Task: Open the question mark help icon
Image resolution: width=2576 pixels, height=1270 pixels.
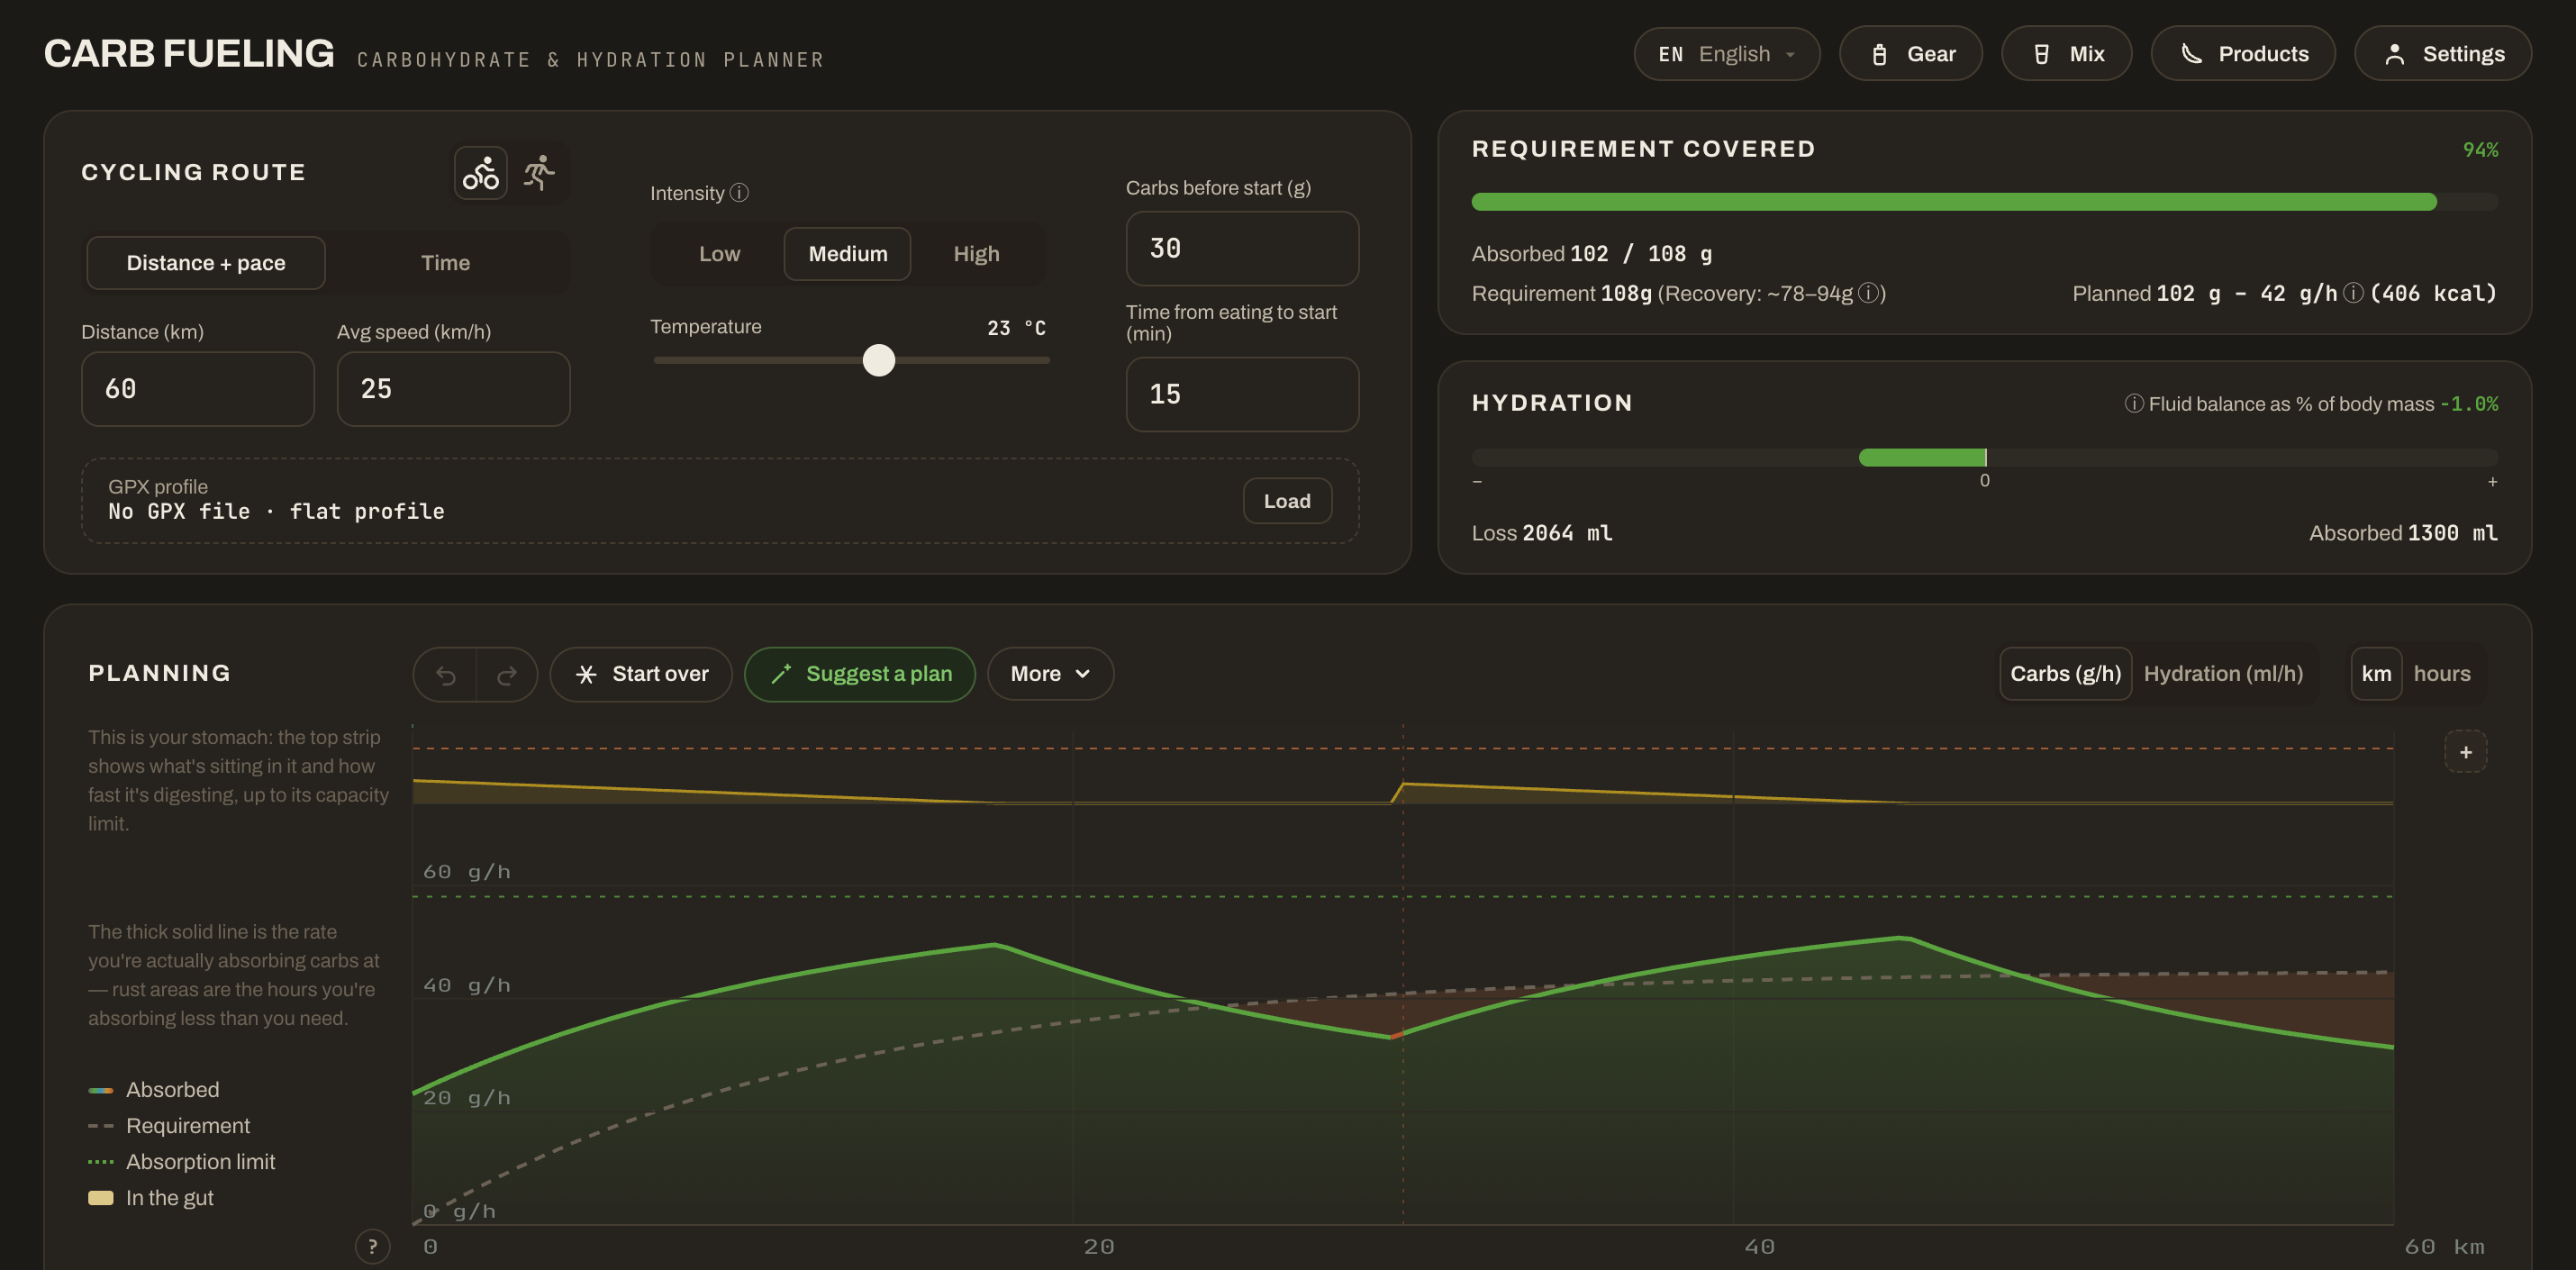Action: (x=372, y=1246)
